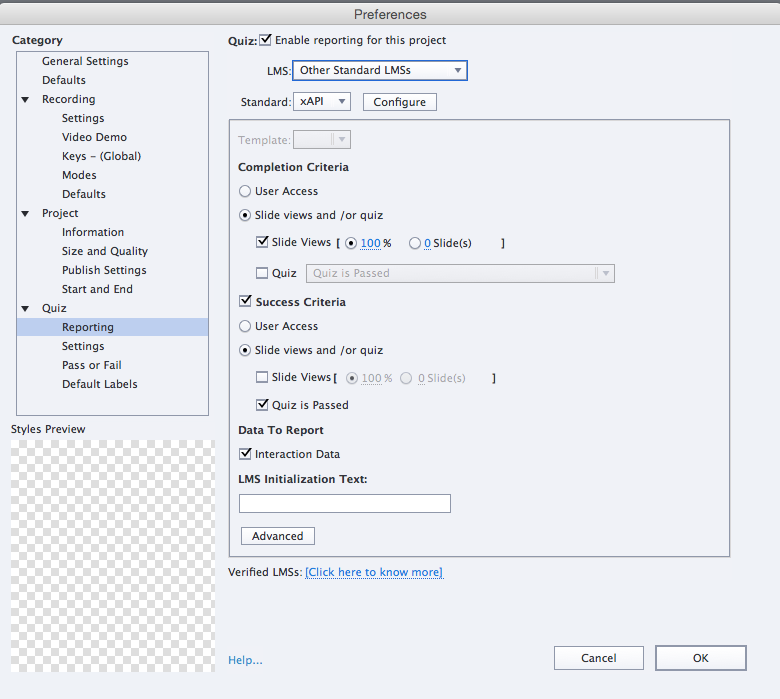Collapse the Project category triangle
Screen dimensions: 780x699
coord(25,214)
